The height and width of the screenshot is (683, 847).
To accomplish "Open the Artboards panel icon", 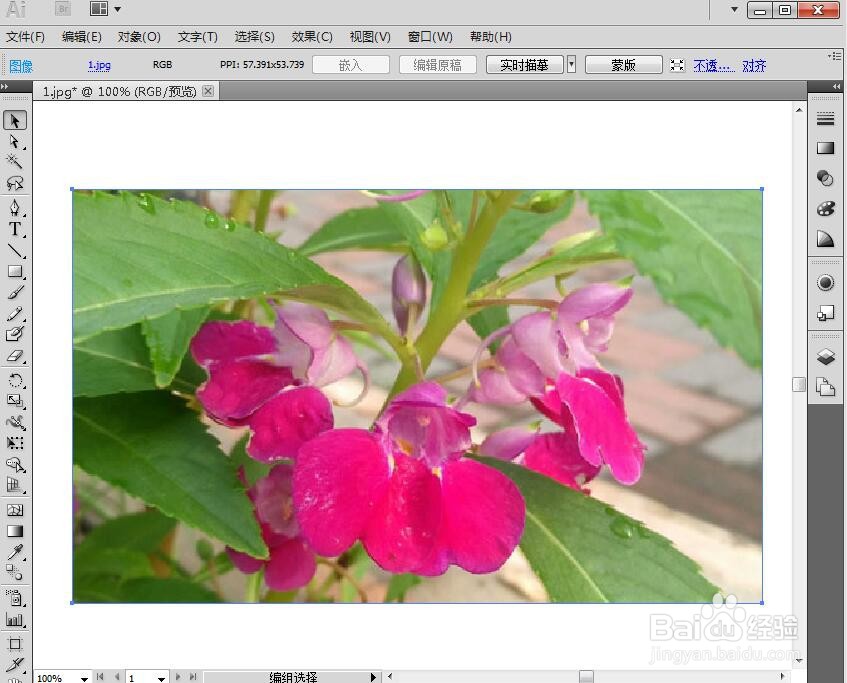I will 825,387.
